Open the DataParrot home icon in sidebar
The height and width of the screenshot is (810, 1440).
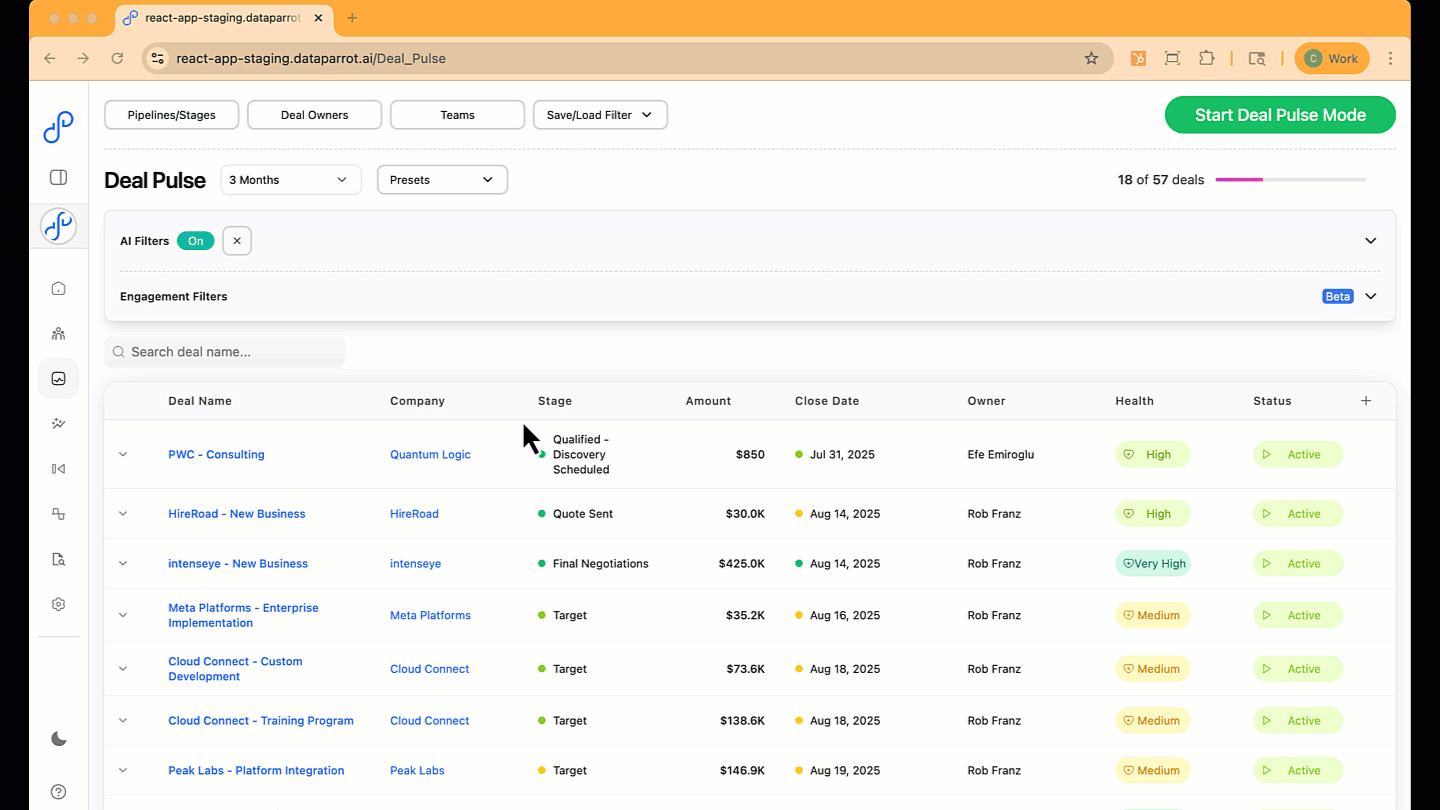(x=58, y=287)
